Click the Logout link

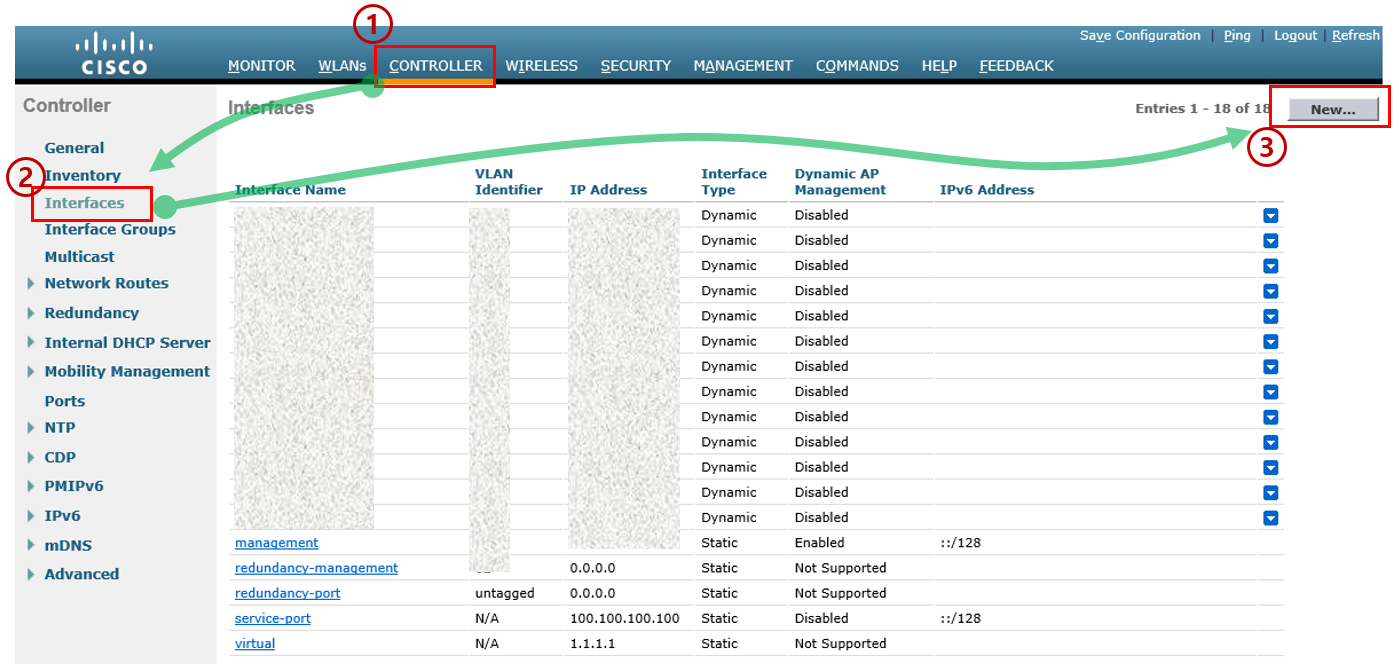tap(1295, 36)
